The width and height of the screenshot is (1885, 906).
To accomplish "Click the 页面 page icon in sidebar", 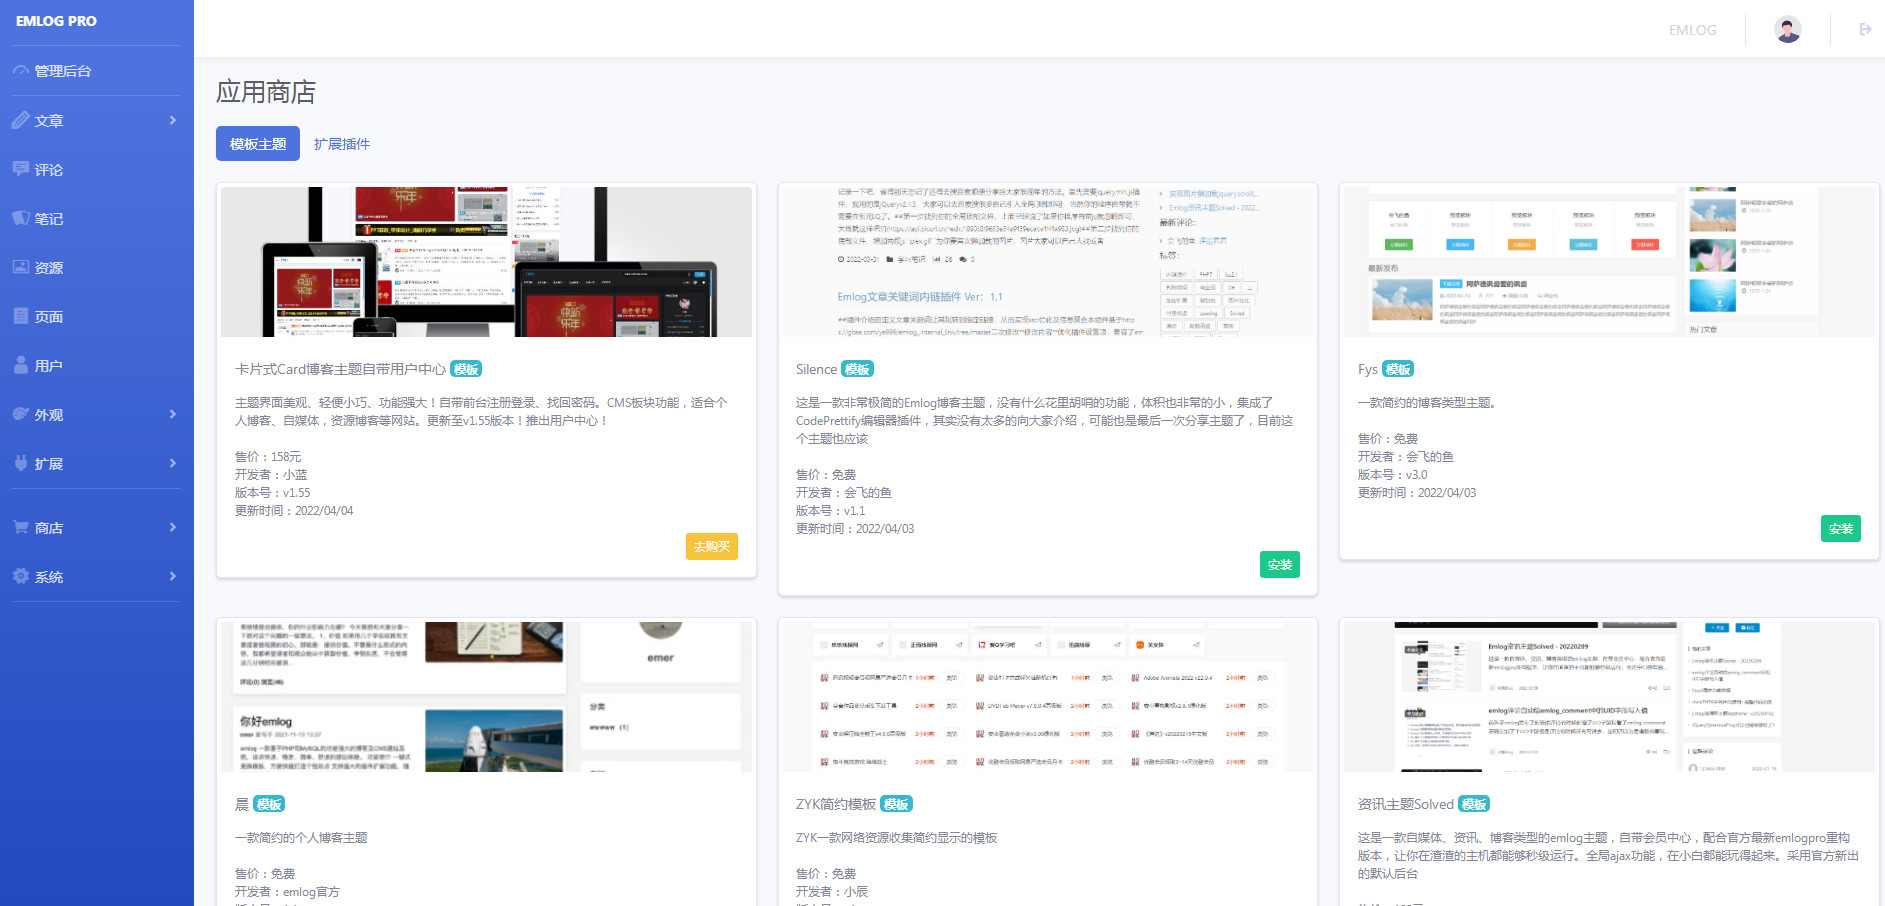I will [x=21, y=316].
